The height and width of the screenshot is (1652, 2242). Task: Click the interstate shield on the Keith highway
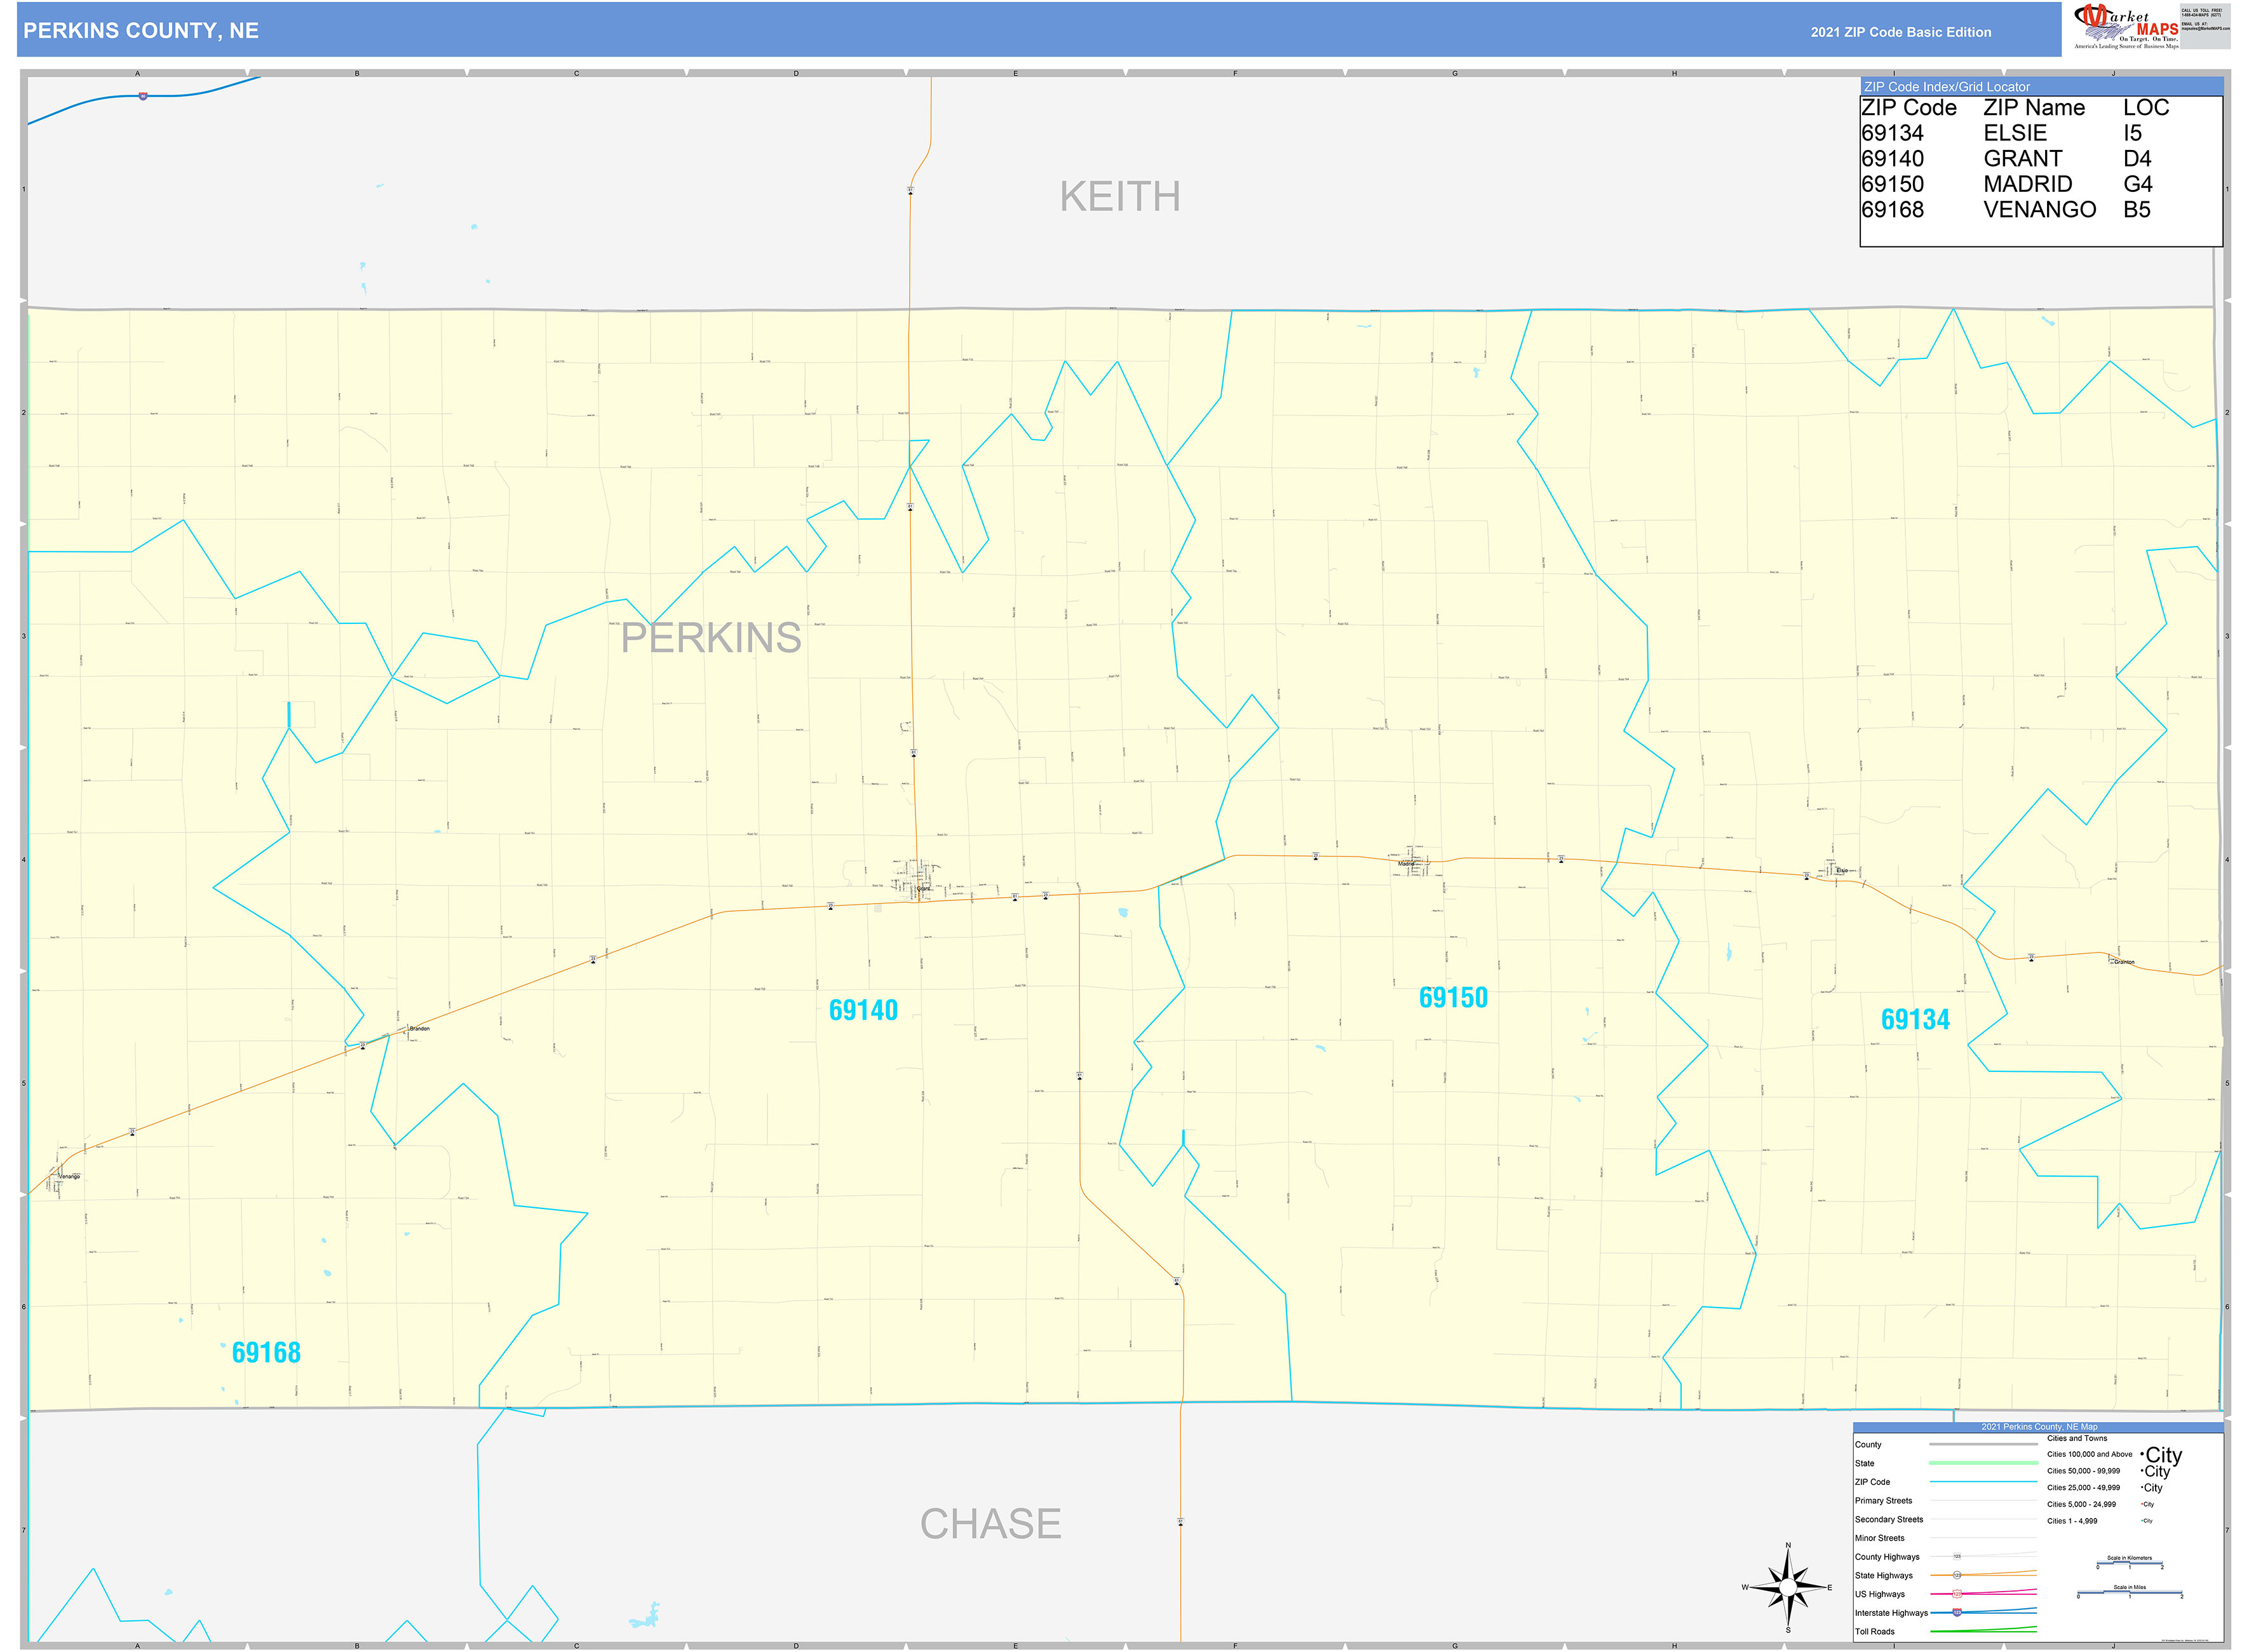(x=143, y=96)
